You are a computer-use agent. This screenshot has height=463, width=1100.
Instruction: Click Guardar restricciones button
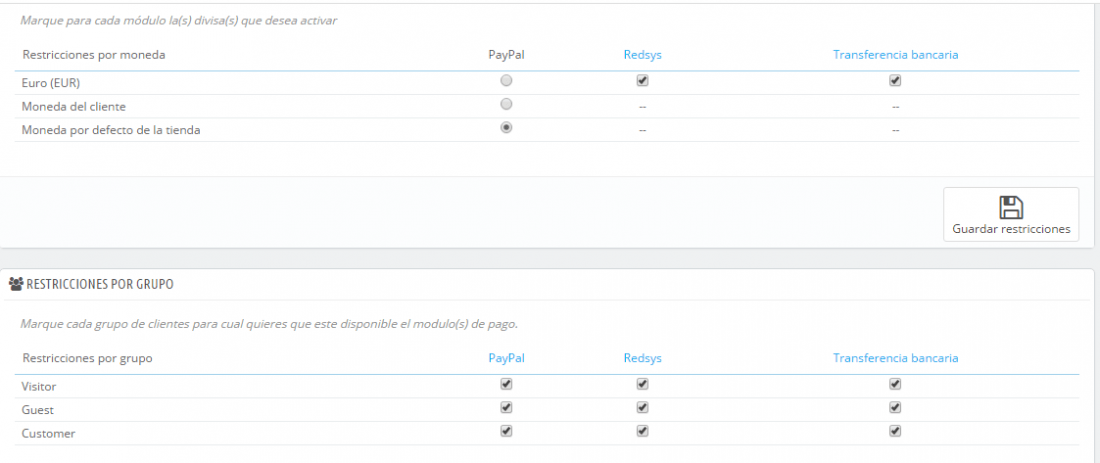pyautogui.click(x=1011, y=214)
